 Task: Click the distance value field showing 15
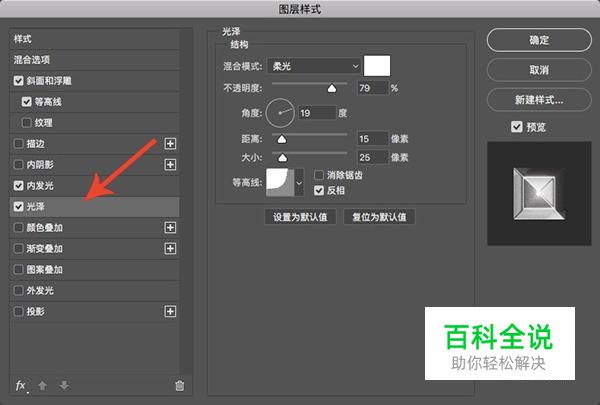click(373, 139)
